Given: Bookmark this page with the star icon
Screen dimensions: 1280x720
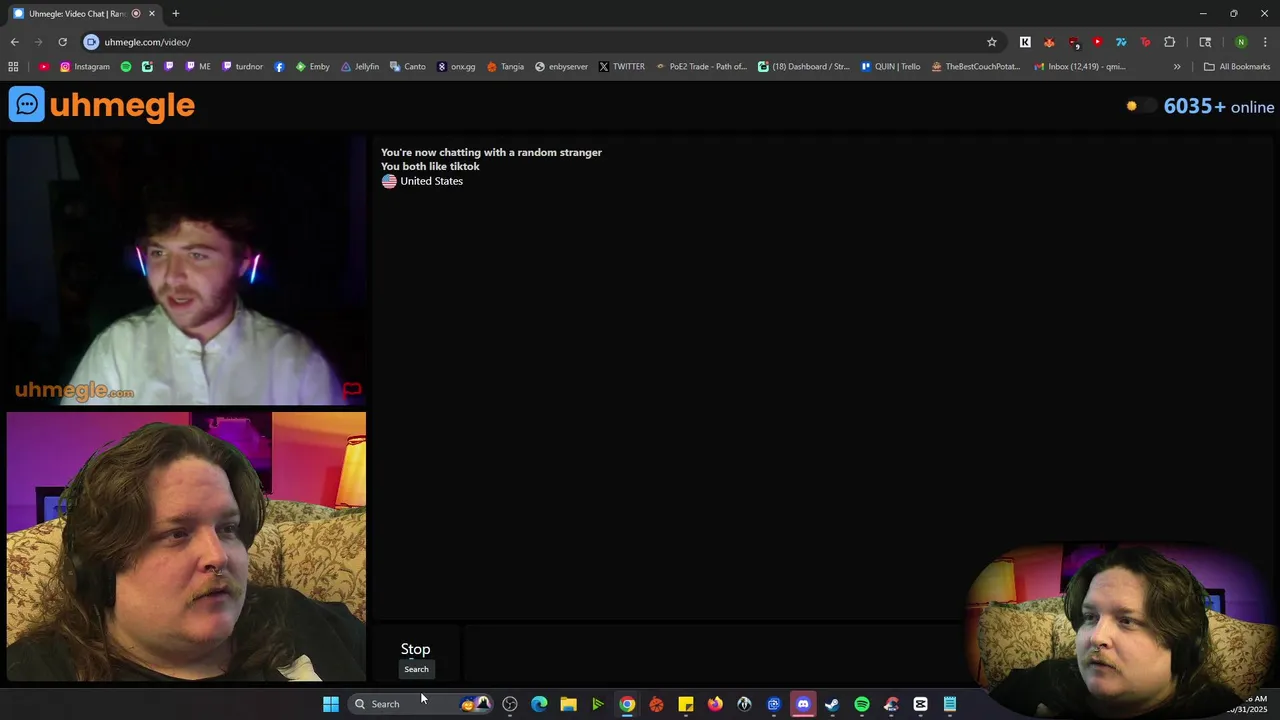Looking at the screenshot, I should (992, 42).
